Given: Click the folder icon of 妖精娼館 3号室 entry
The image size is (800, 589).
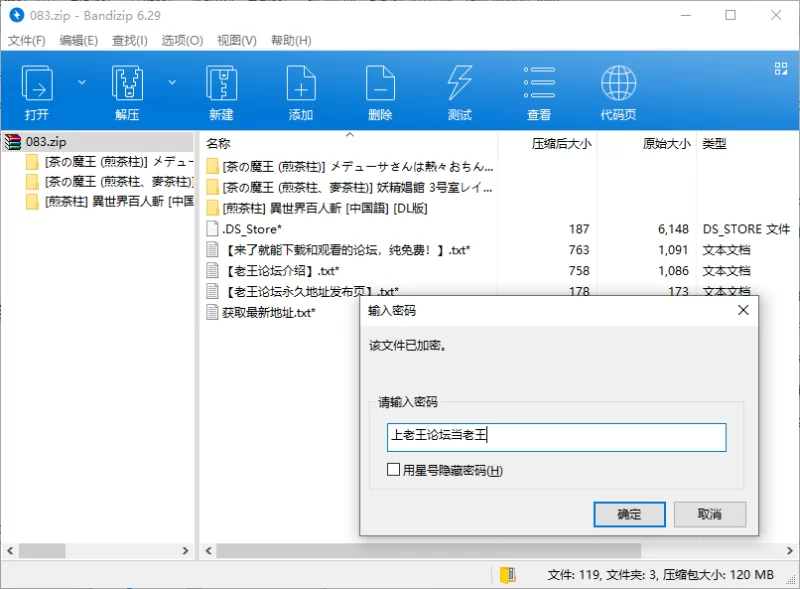Looking at the screenshot, I should pos(213,187).
